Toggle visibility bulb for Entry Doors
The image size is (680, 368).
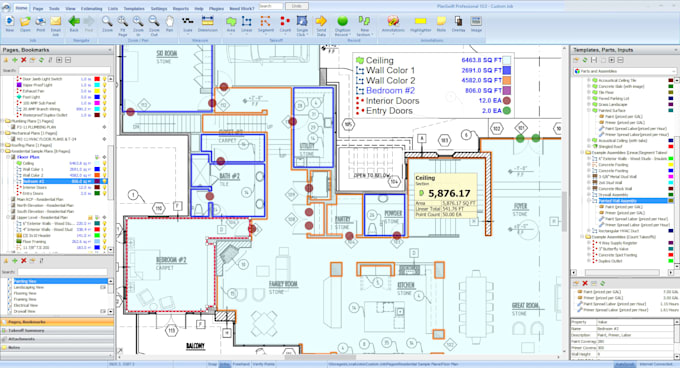pos(104,193)
